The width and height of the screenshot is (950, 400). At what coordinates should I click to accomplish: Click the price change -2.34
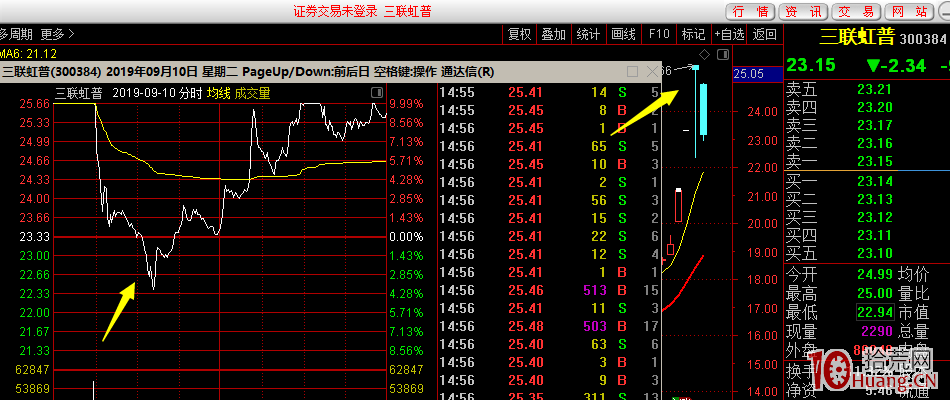point(896,65)
